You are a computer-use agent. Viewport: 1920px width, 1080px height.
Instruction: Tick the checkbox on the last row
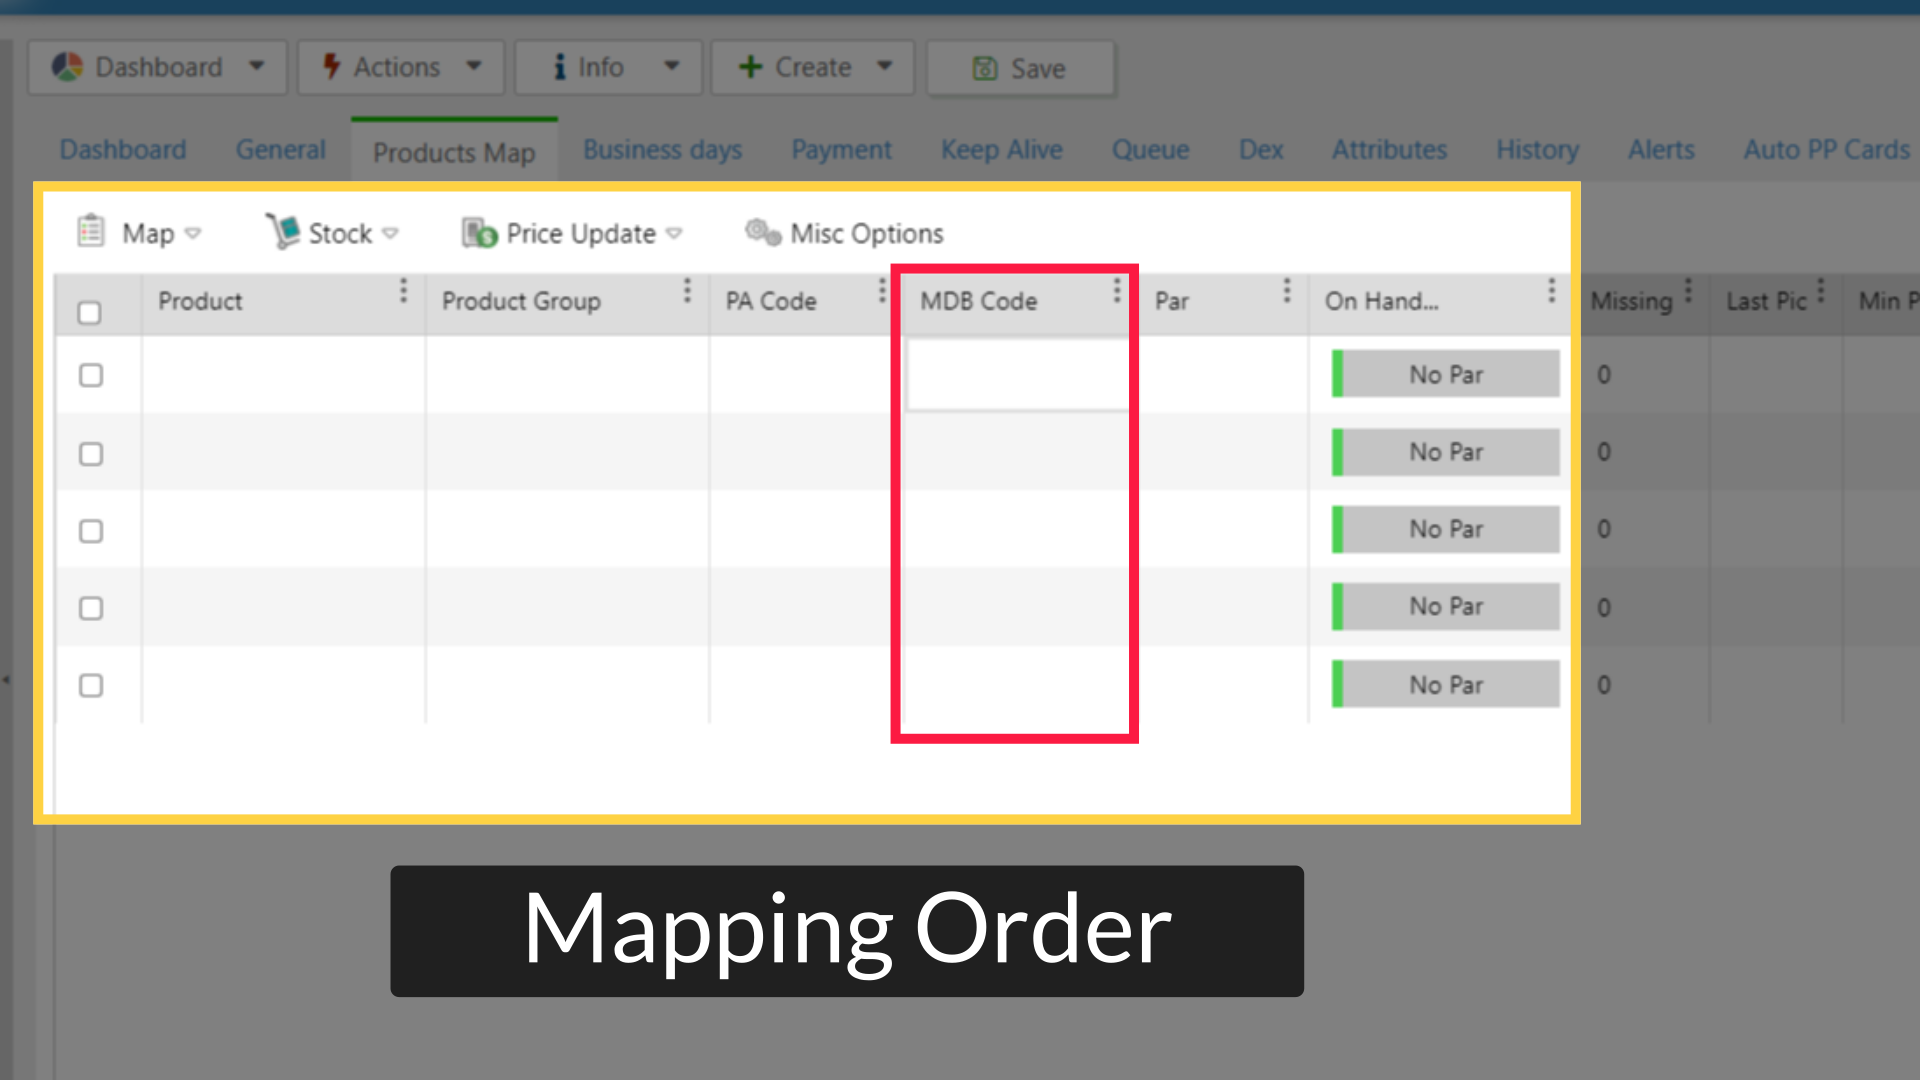coord(91,686)
